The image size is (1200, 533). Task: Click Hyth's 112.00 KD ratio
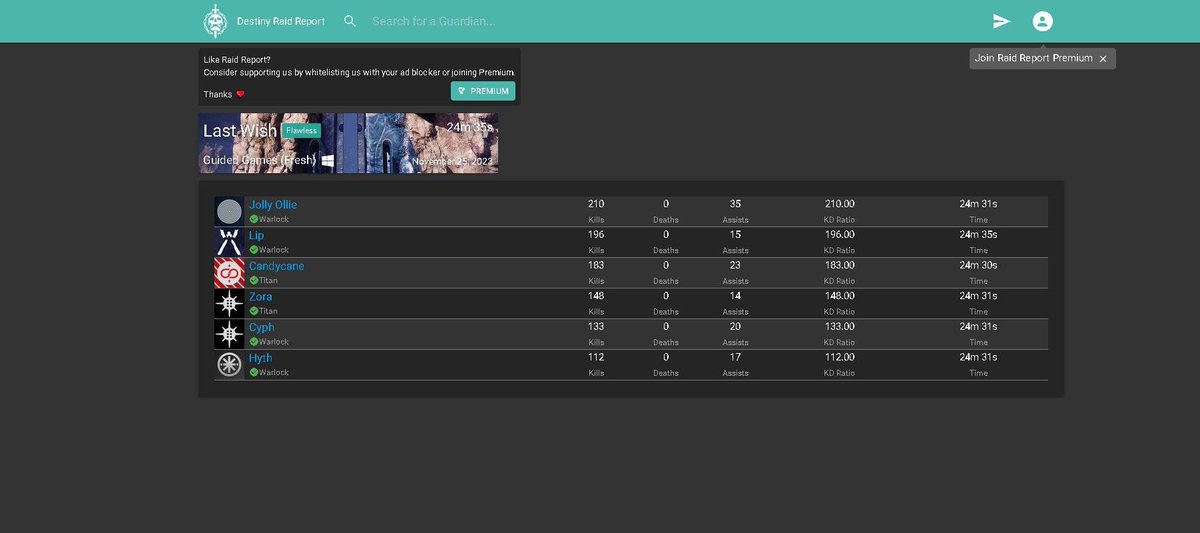point(840,357)
